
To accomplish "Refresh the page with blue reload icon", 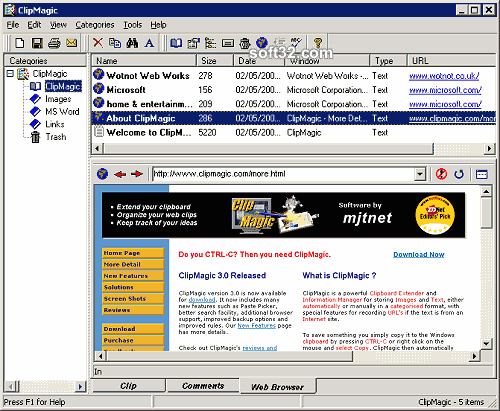I will 459,174.
